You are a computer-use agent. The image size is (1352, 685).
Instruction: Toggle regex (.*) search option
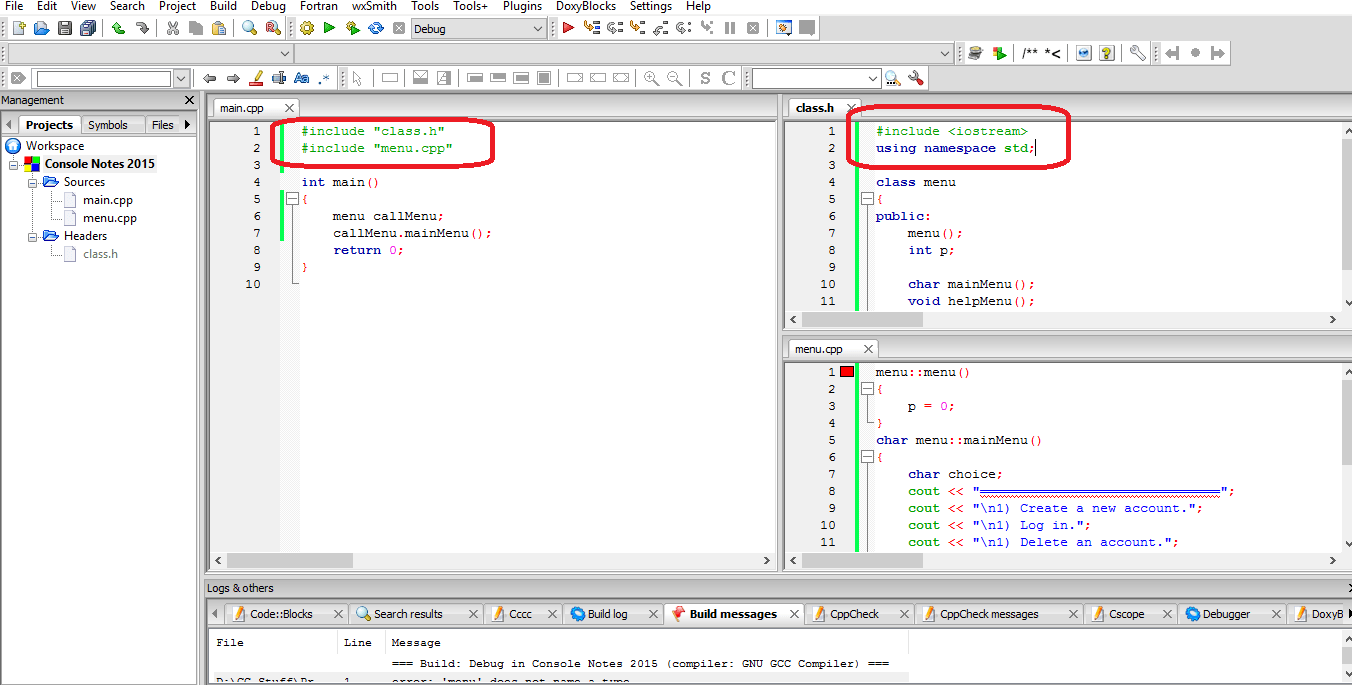coord(324,78)
